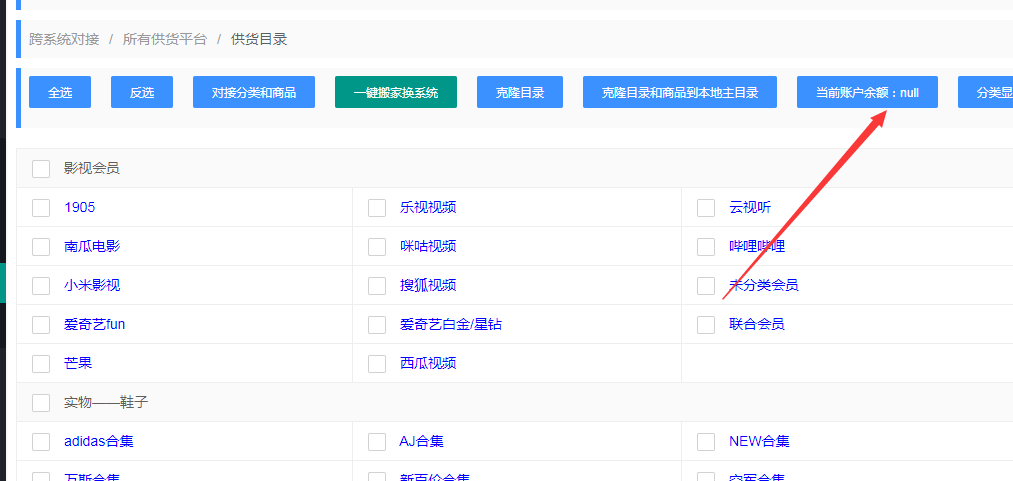The width and height of the screenshot is (1013, 481).
Task: Tick the checkbox next to 1905
Action: (41, 208)
